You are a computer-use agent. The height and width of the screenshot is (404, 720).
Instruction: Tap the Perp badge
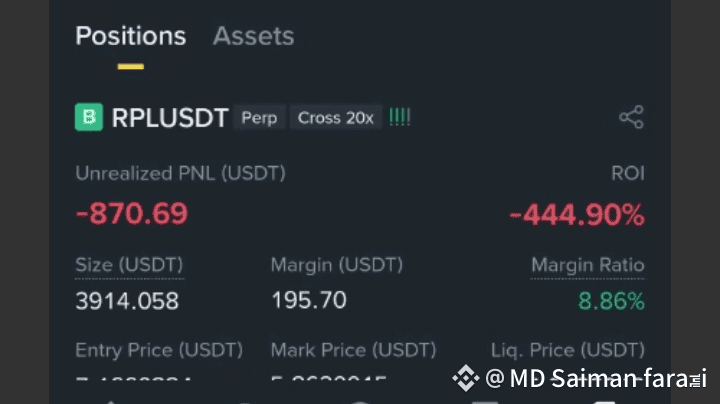259,118
